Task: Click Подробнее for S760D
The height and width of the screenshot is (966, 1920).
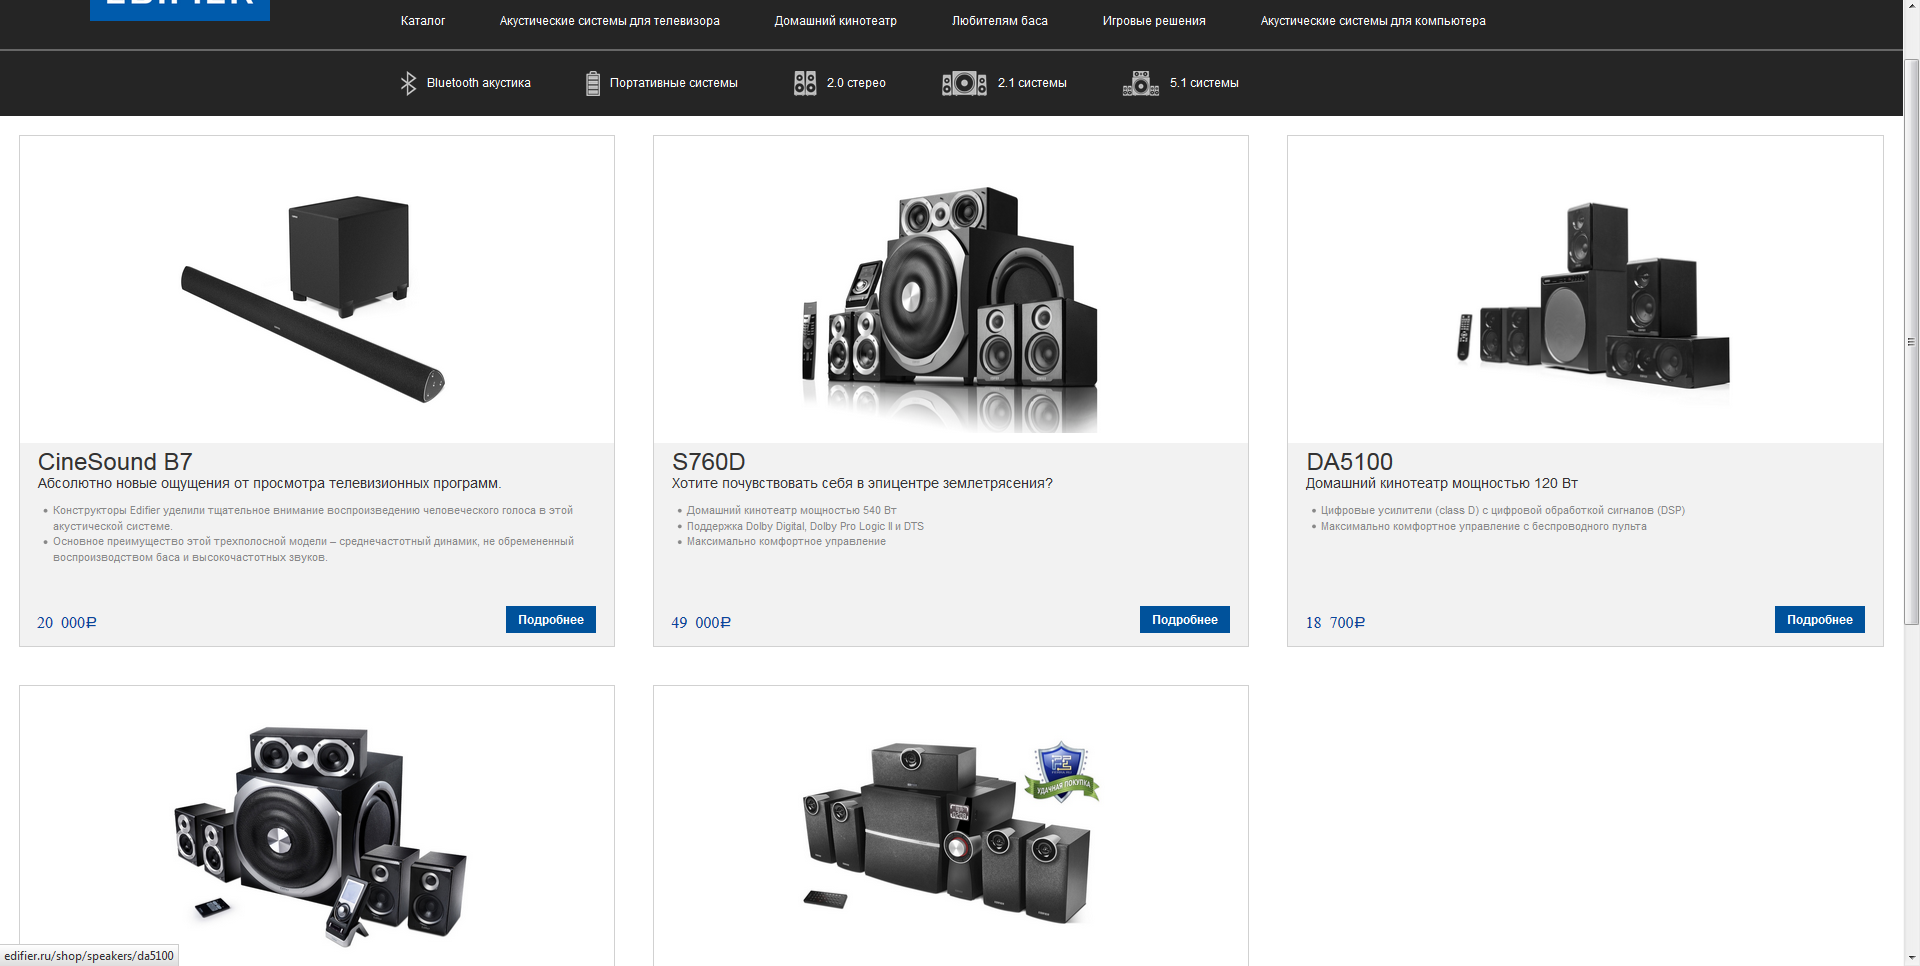Action: coord(1185,620)
